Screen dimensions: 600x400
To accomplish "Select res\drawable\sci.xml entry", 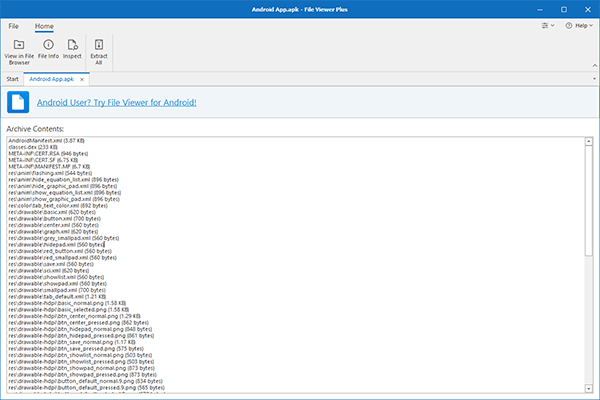I will pyautogui.click(x=49, y=271).
